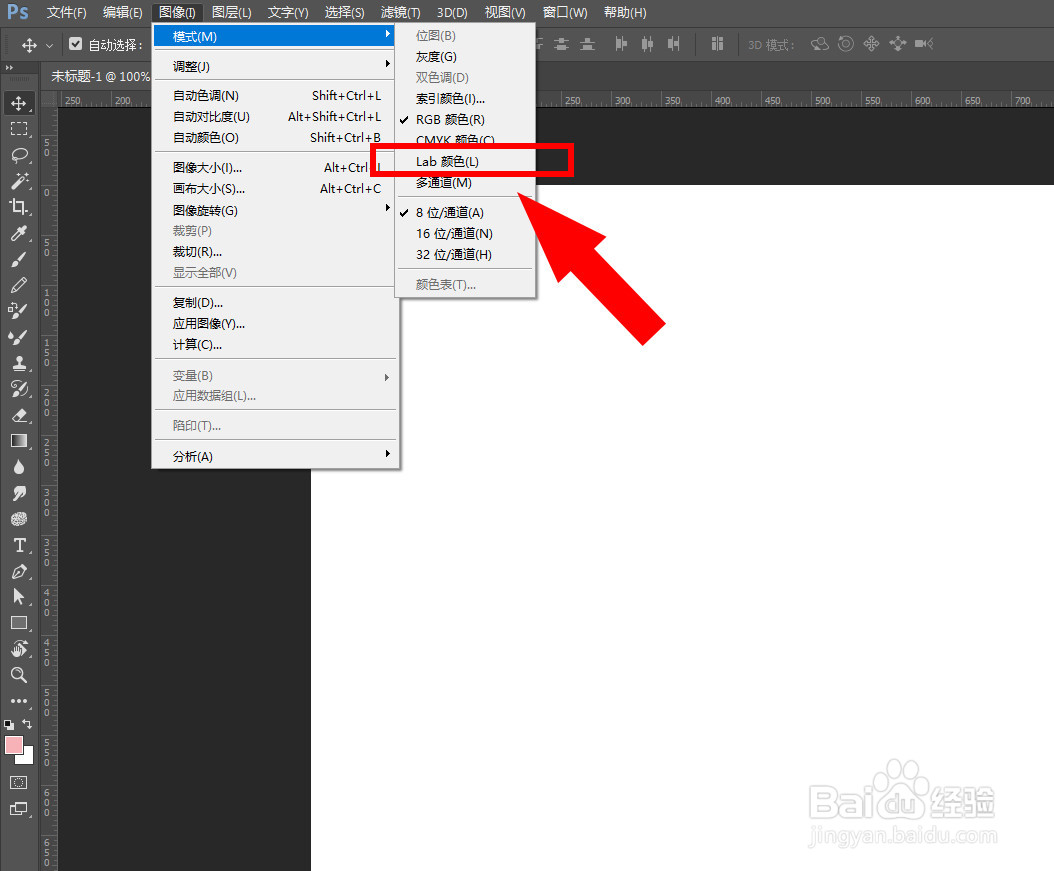Click the Photoshop Ps logo
Image resolution: width=1054 pixels, height=871 pixels.
pyautogui.click(x=17, y=12)
